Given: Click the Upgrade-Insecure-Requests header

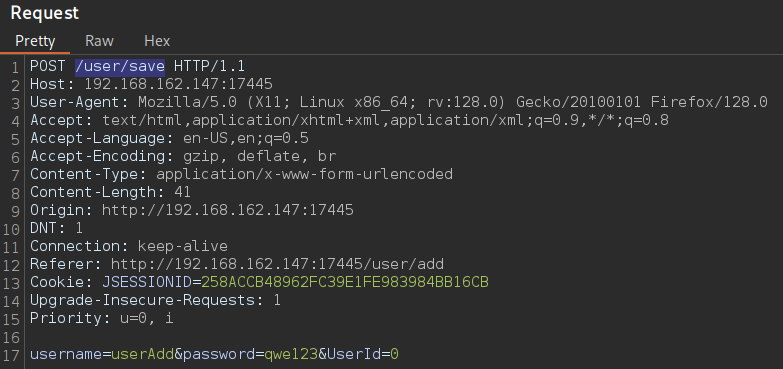Looking at the screenshot, I should tap(155, 300).
